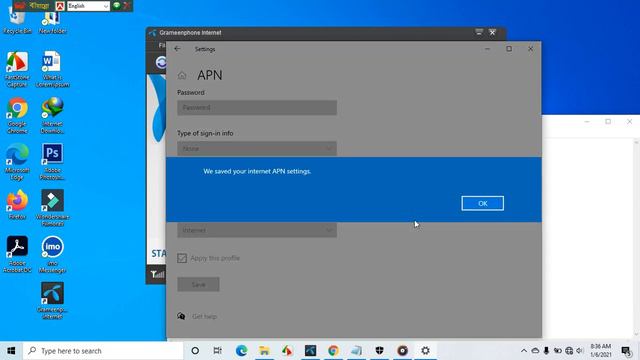
Task: Expand the Type of sign-in info dropdown
Action: click(257, 149)
